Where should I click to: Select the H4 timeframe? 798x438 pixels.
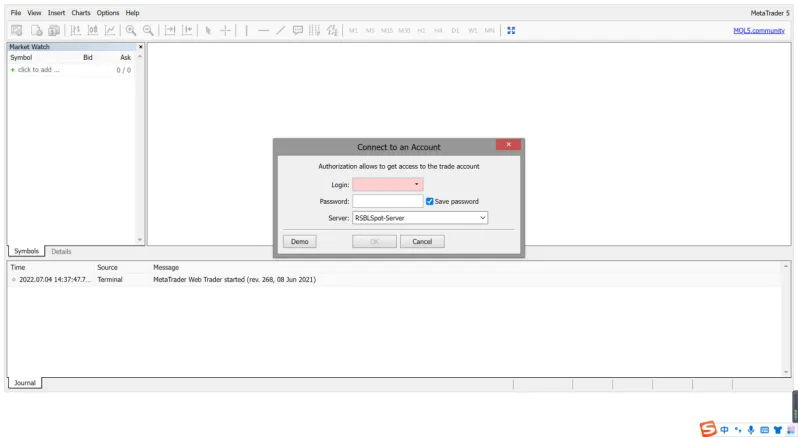[x=438, y=31]
